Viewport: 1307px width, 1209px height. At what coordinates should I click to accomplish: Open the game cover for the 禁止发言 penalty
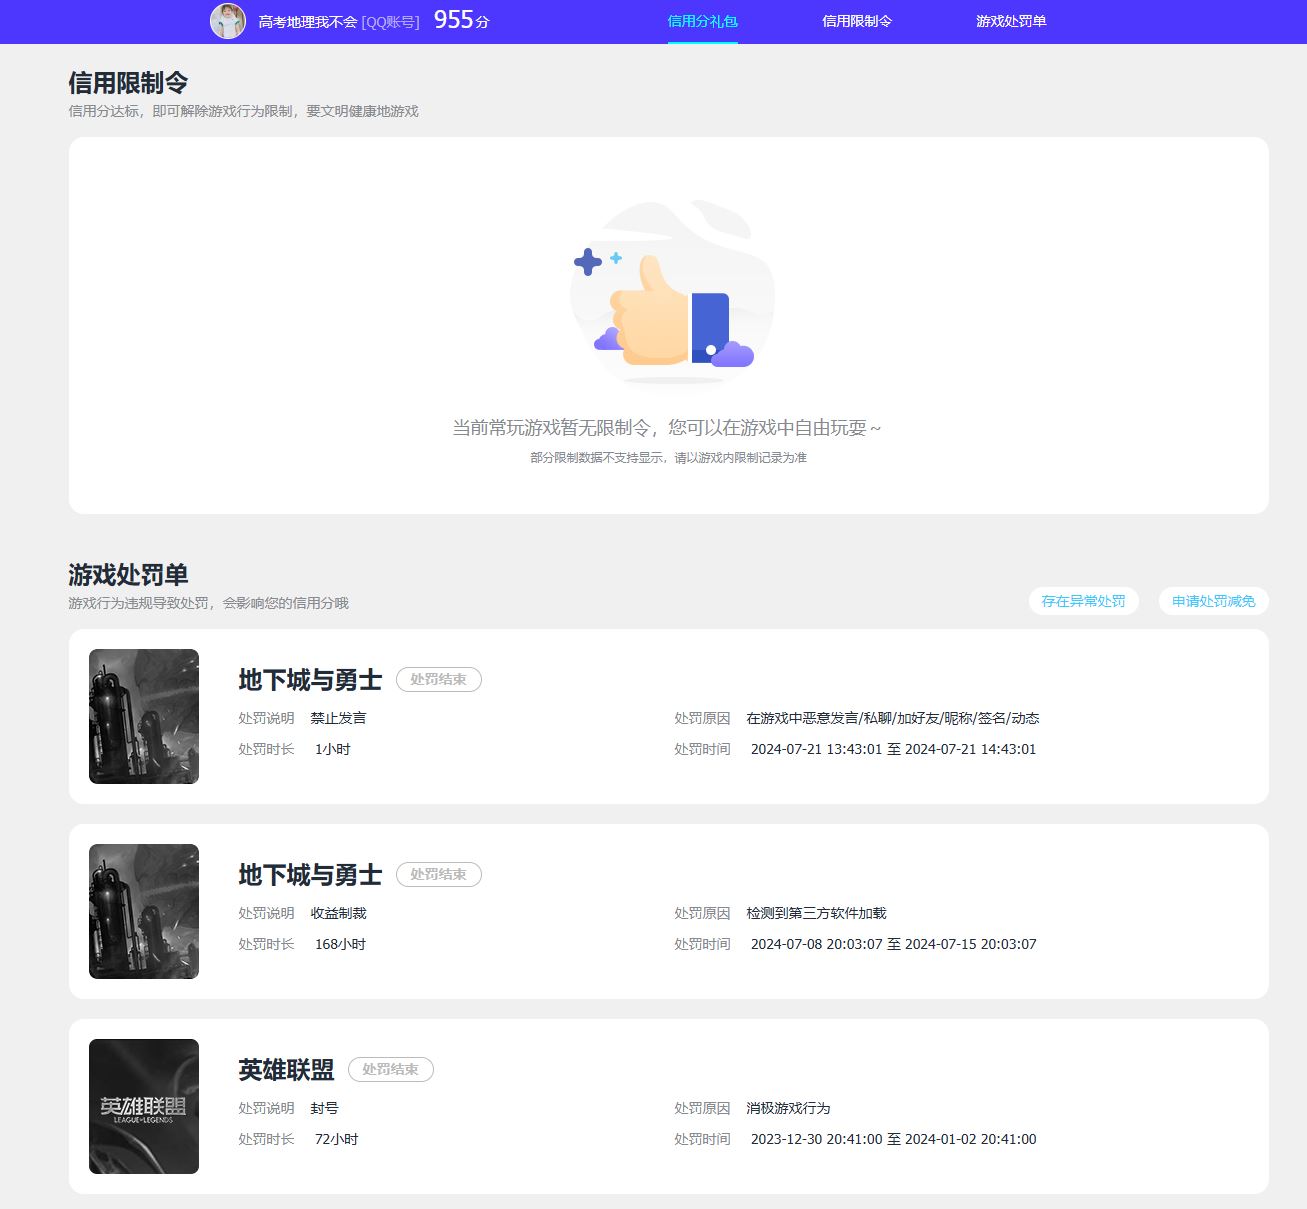[x=144, y=716]
